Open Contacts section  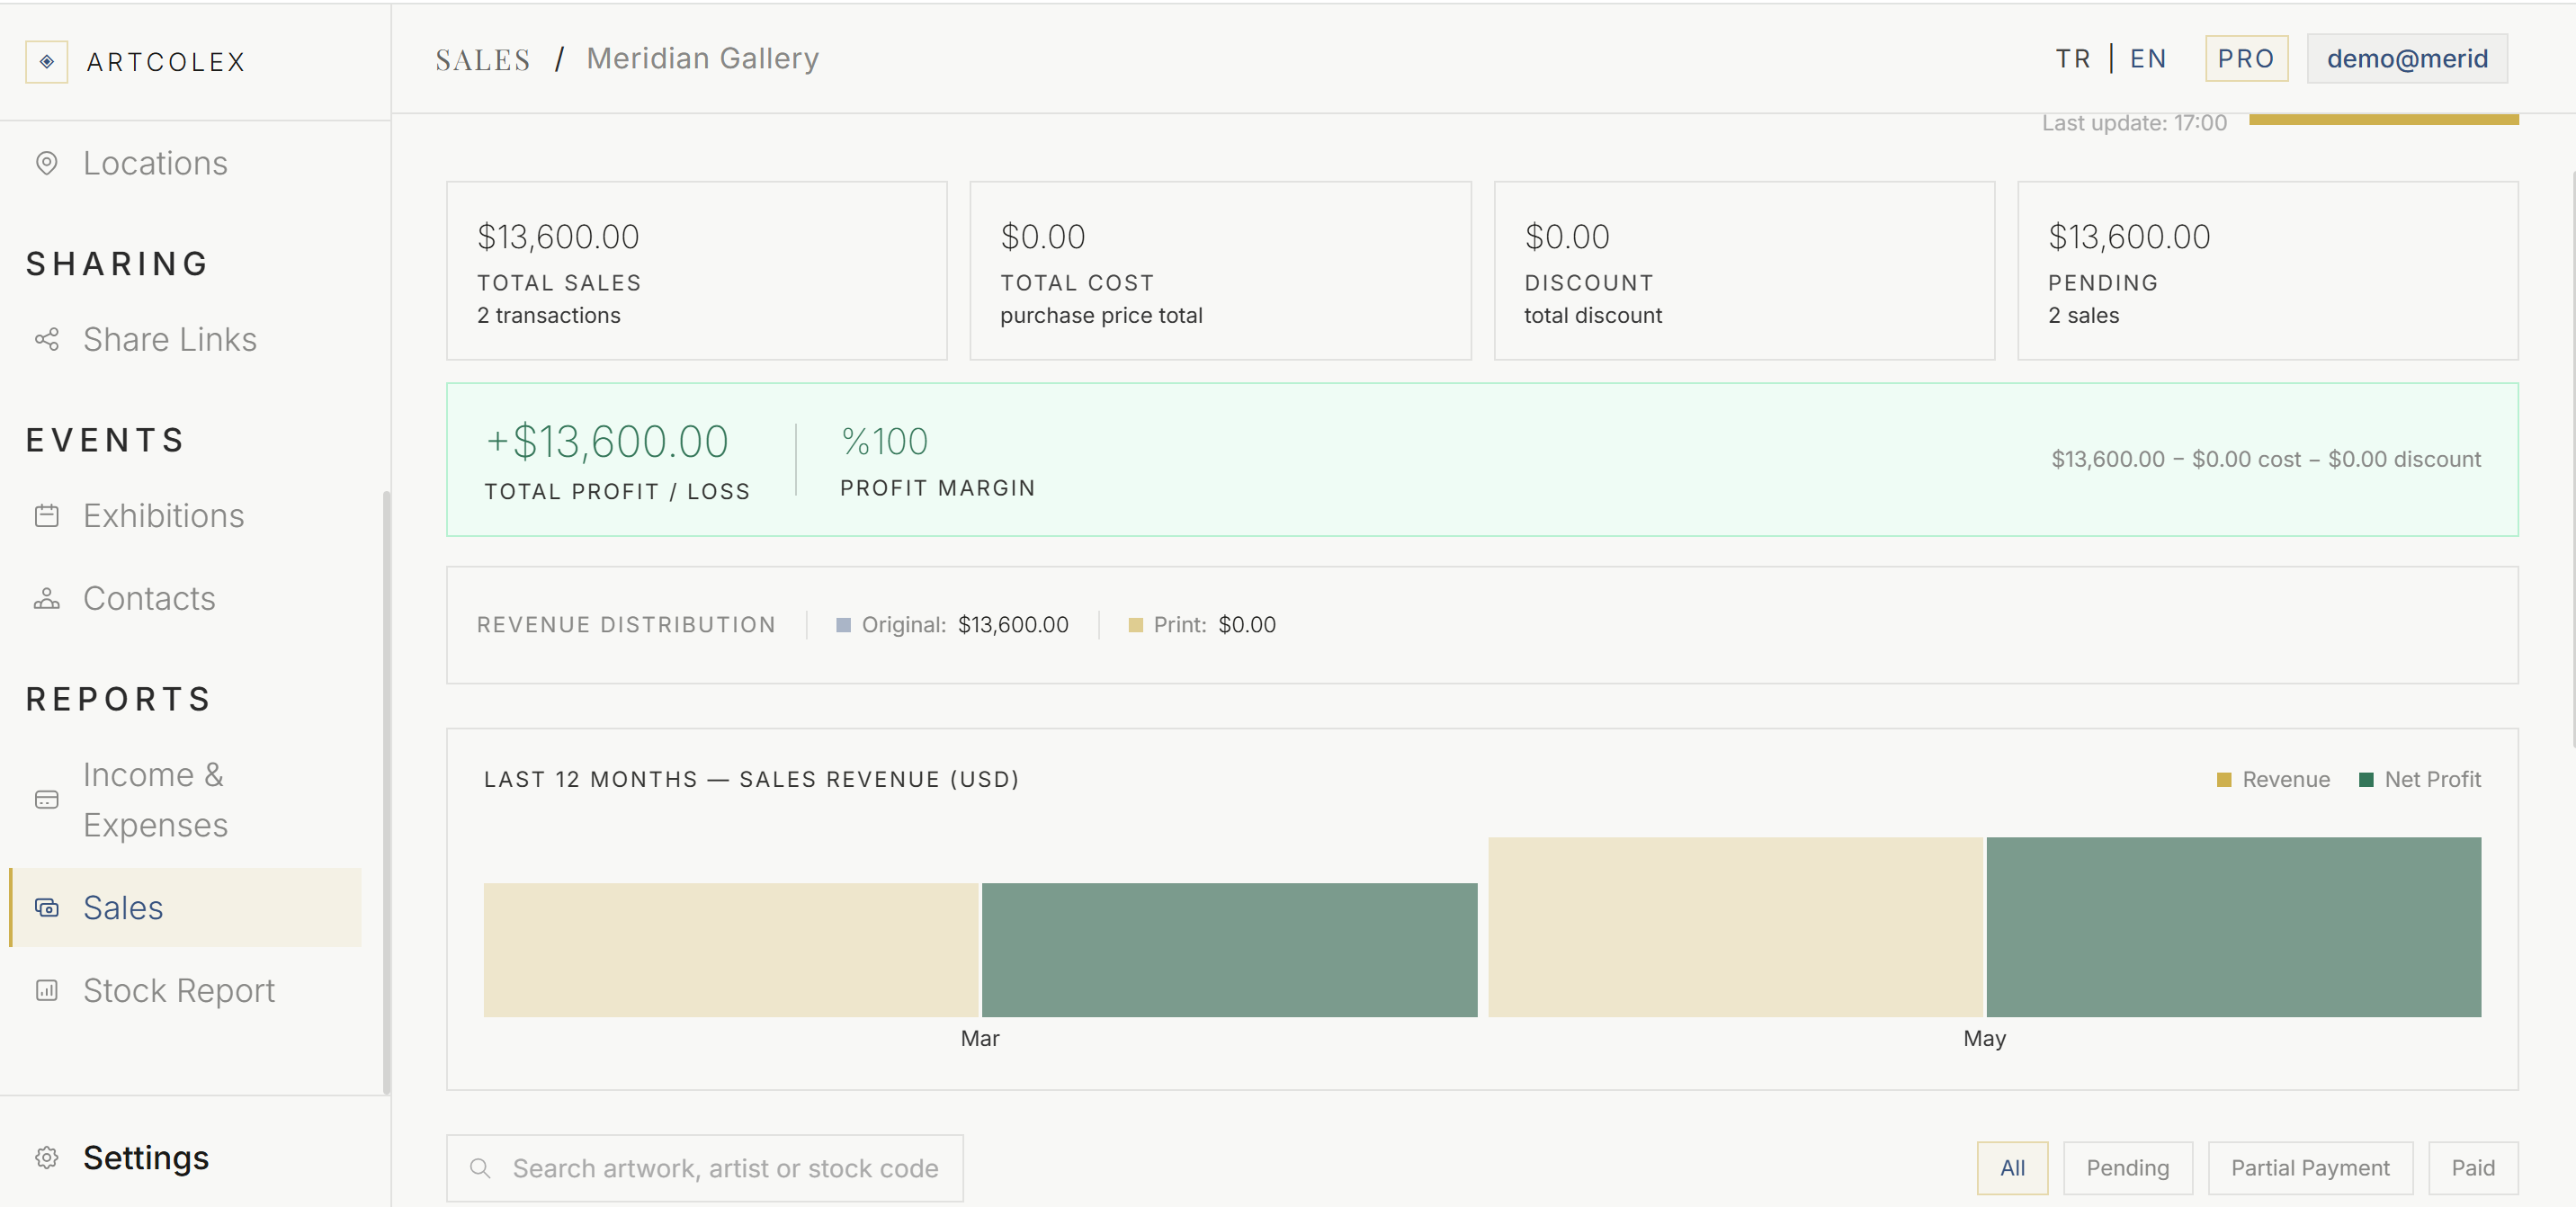click(185, 599)
